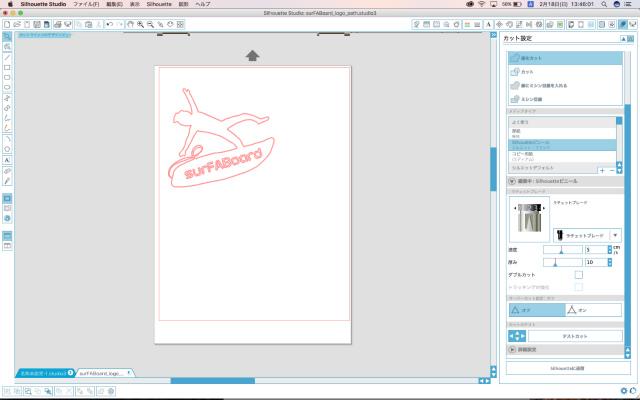640x400 pixels.
Task: Select the Rounded Rectangle tool
Action: click(7, 78)
